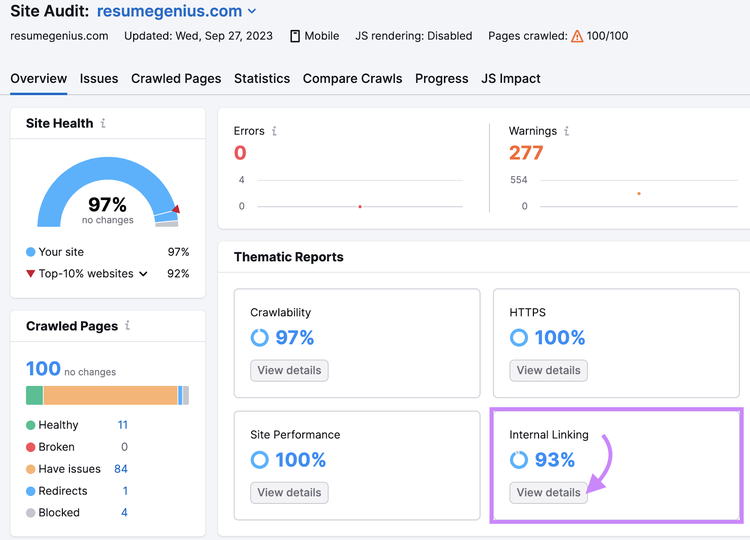750x540 pixels.
Task: Click the Healthy pages count 11
Action: point(123,425)
